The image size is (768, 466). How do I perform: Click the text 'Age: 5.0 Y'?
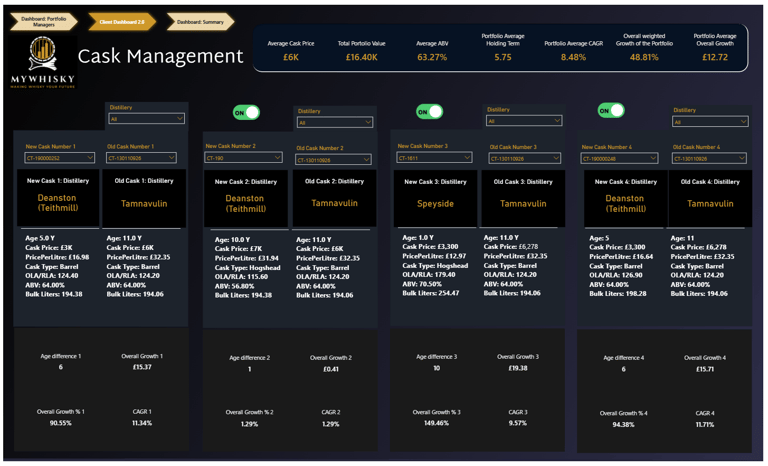click(x=40, y=238)
